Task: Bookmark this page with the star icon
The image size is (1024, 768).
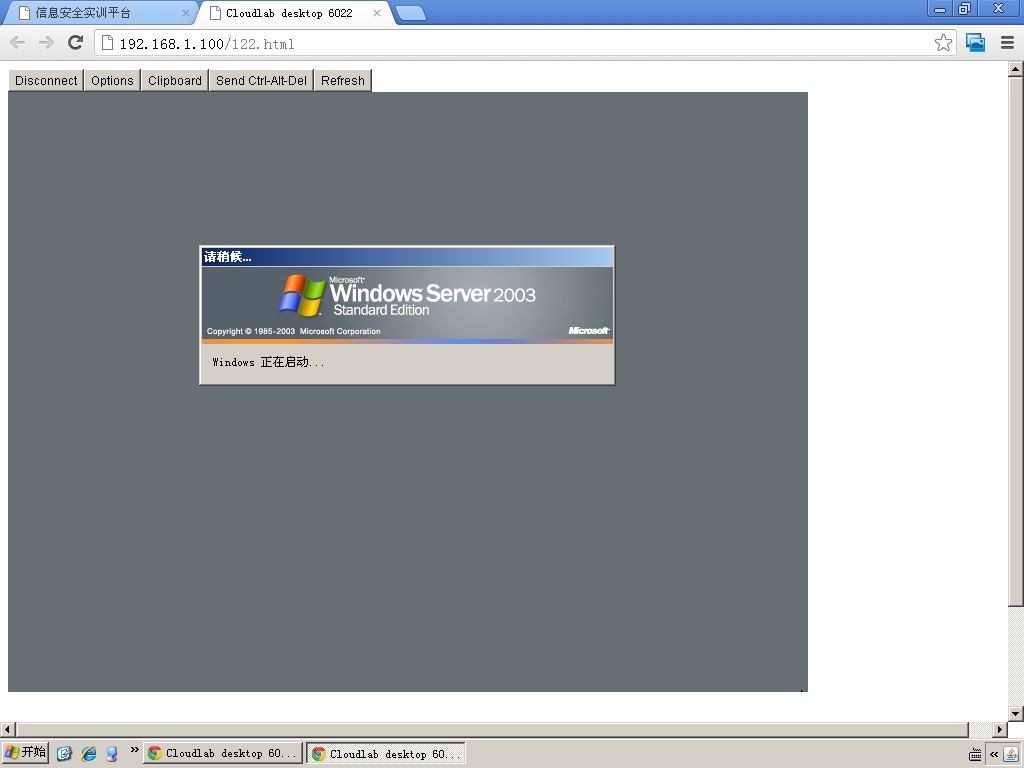Action: tap(943, 43)
